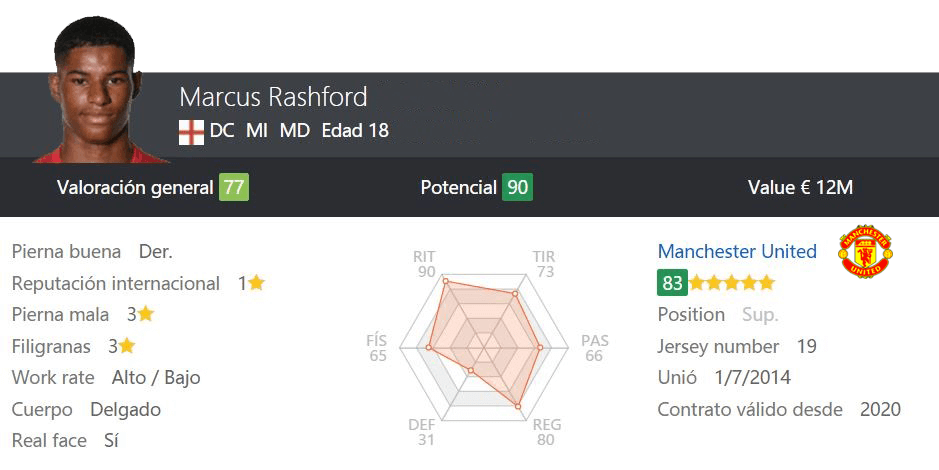Click the RIT 90 radar chart label
This screenshot has width=939, height=470.
[425, 264]
